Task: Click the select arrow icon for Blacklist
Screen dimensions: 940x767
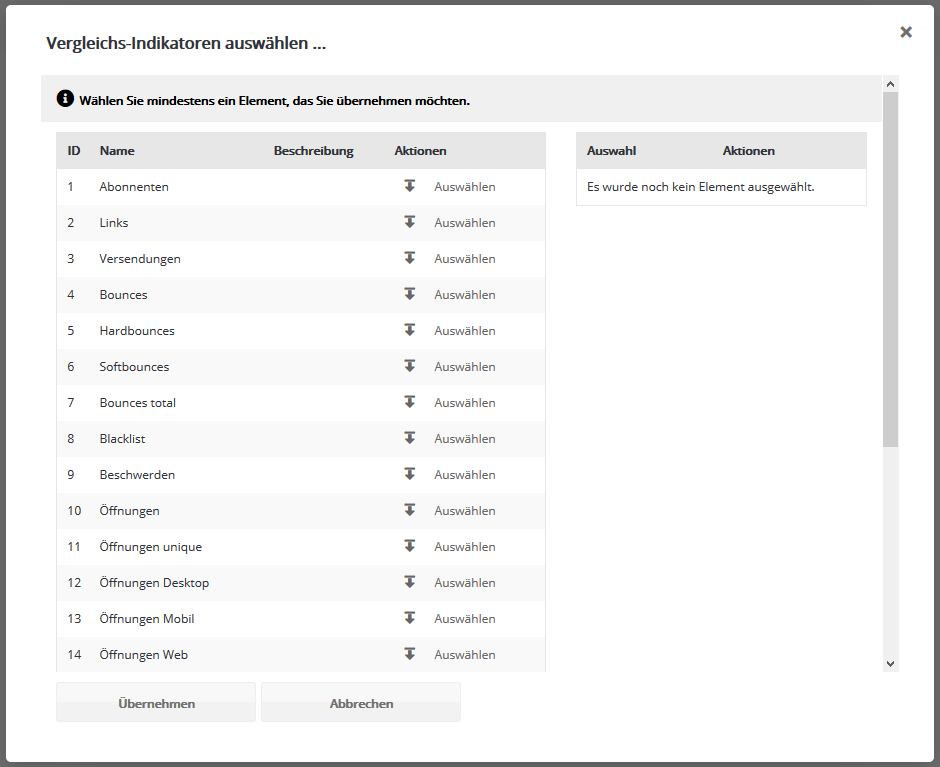Action: tap(409, 438)
